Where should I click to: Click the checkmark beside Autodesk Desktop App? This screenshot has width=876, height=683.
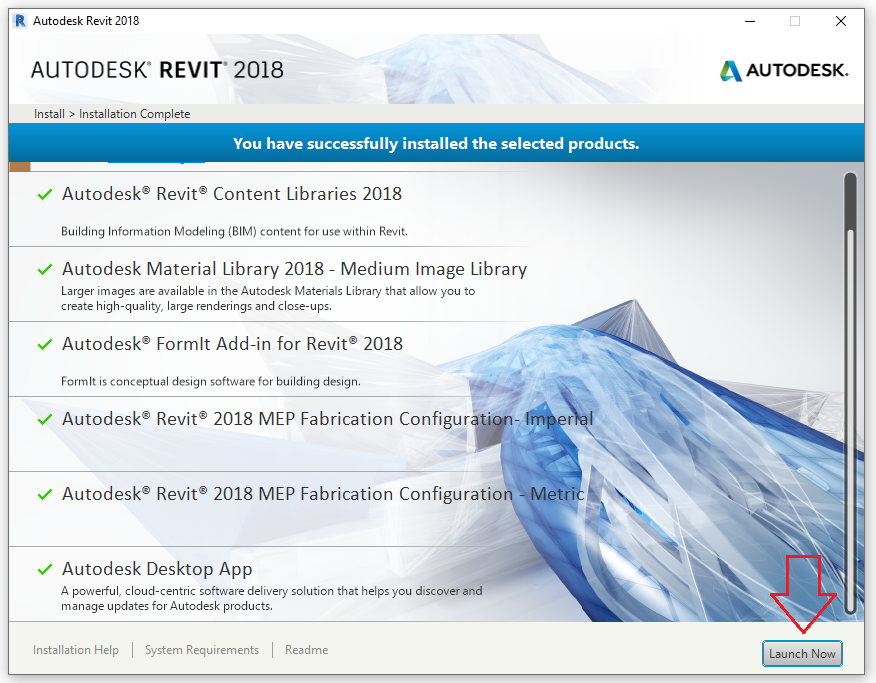pos(44,569)
